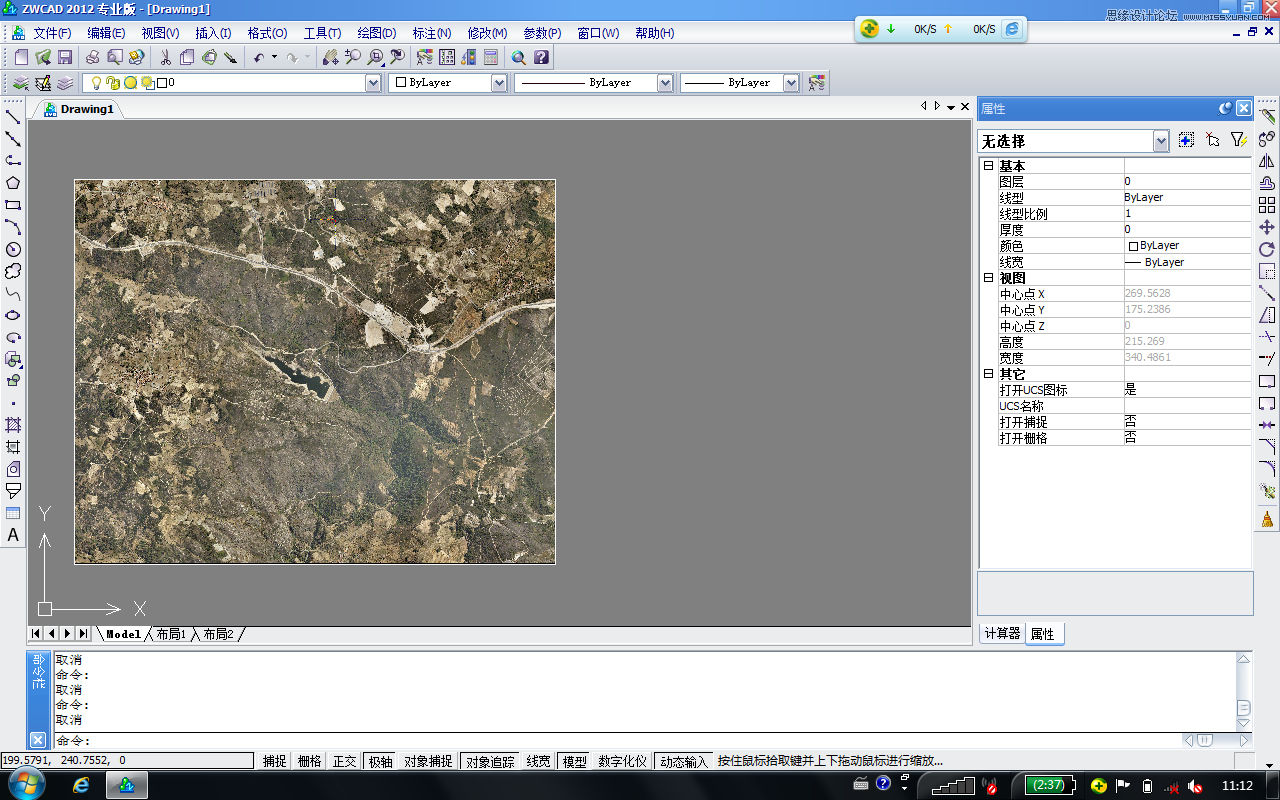Click Quick Select icon in properties panel
This screenshot has height=800, width=1280.
pyautogui.click(x=1238, y=140)
